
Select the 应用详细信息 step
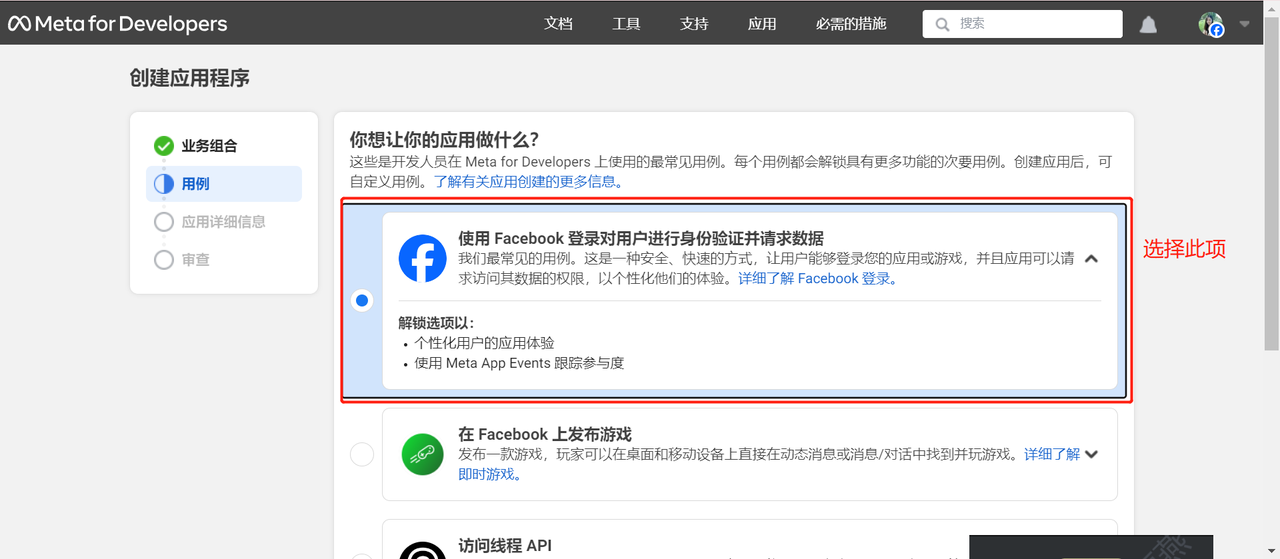pos(224,222)
